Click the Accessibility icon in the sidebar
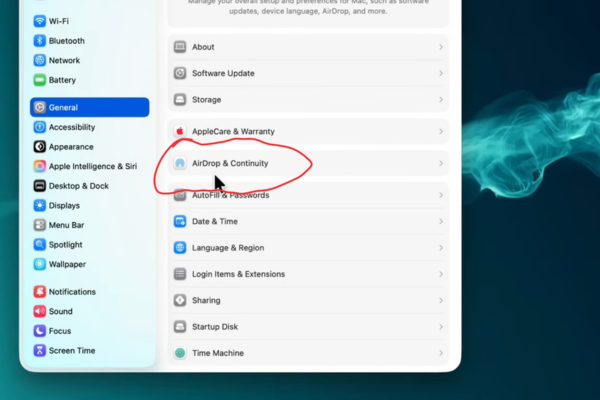The width and height of the screenshot is (600, 400). coord(39,127)
